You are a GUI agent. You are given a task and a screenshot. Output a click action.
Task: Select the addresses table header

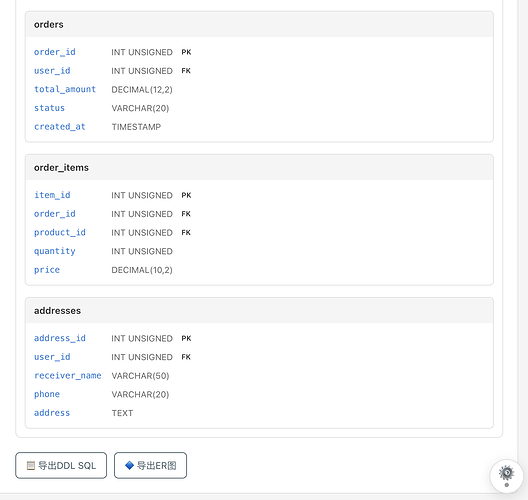(x=259, y=311)
